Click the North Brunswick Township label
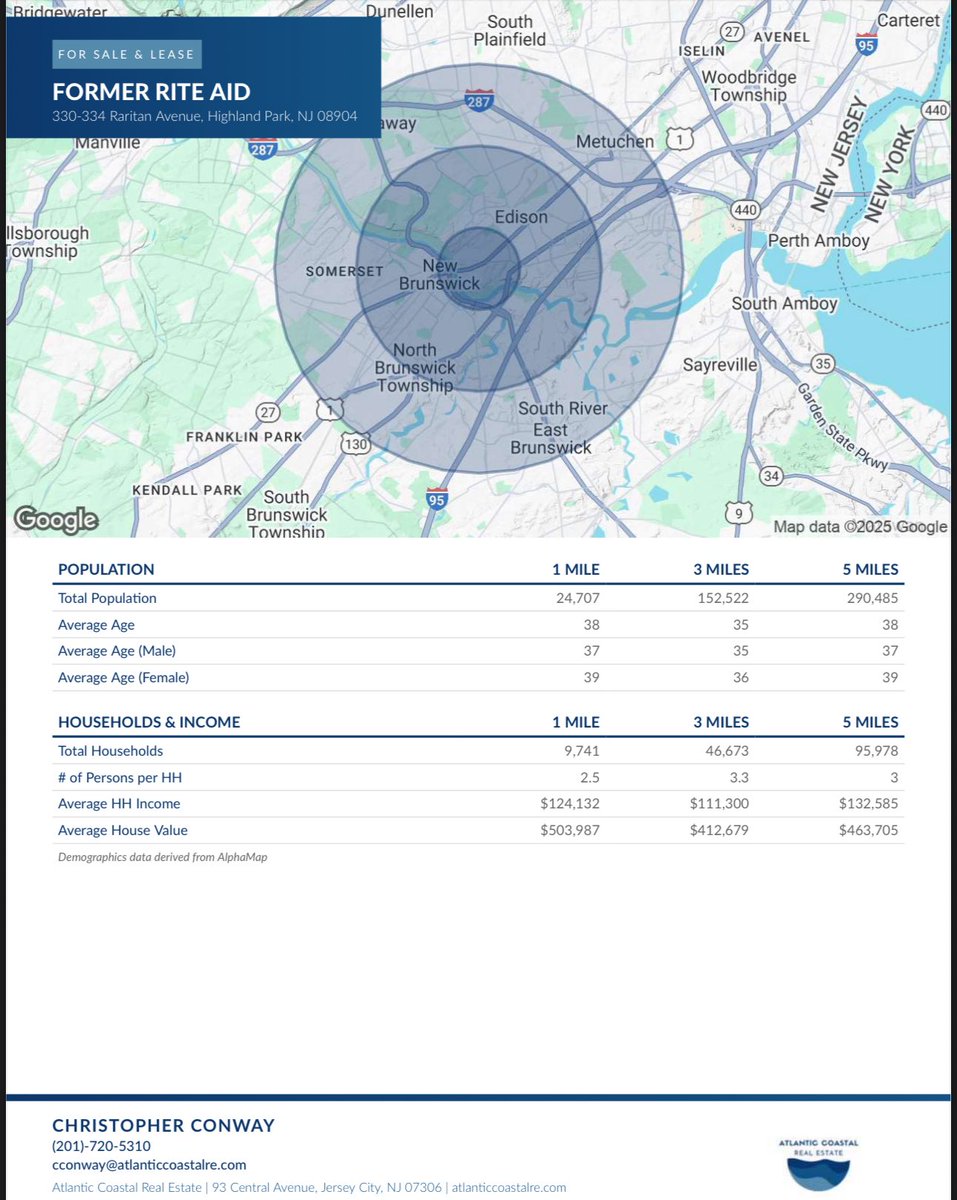957x1200 pixels. coord(414,367)
